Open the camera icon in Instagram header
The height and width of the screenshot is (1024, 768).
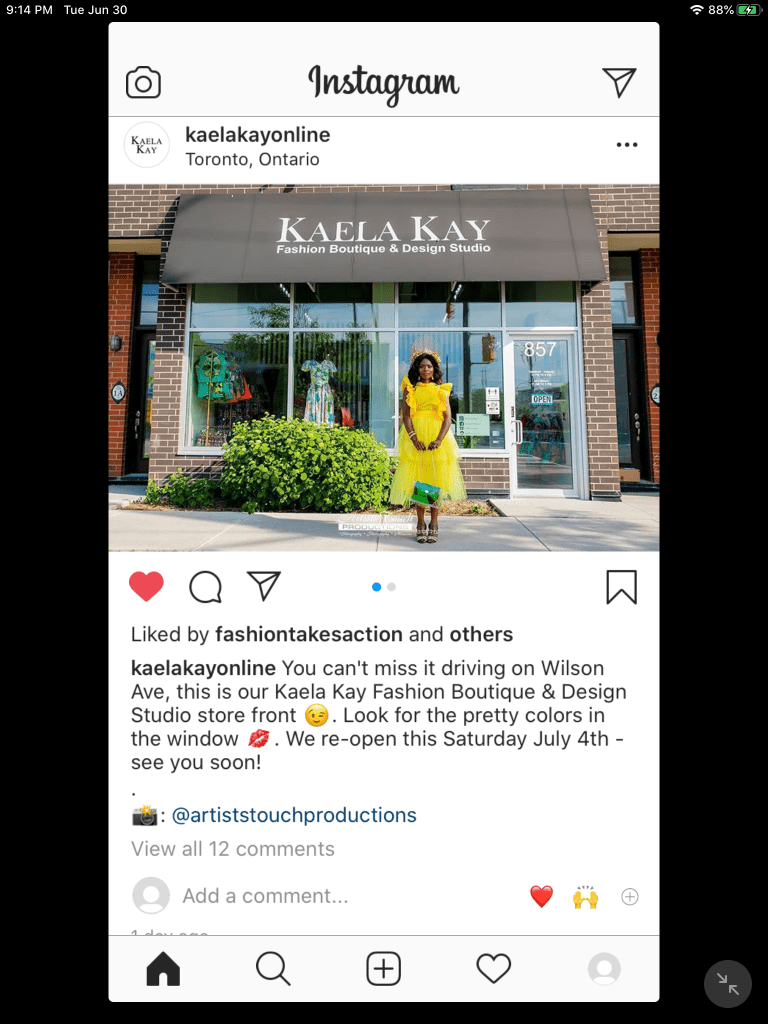143,82
